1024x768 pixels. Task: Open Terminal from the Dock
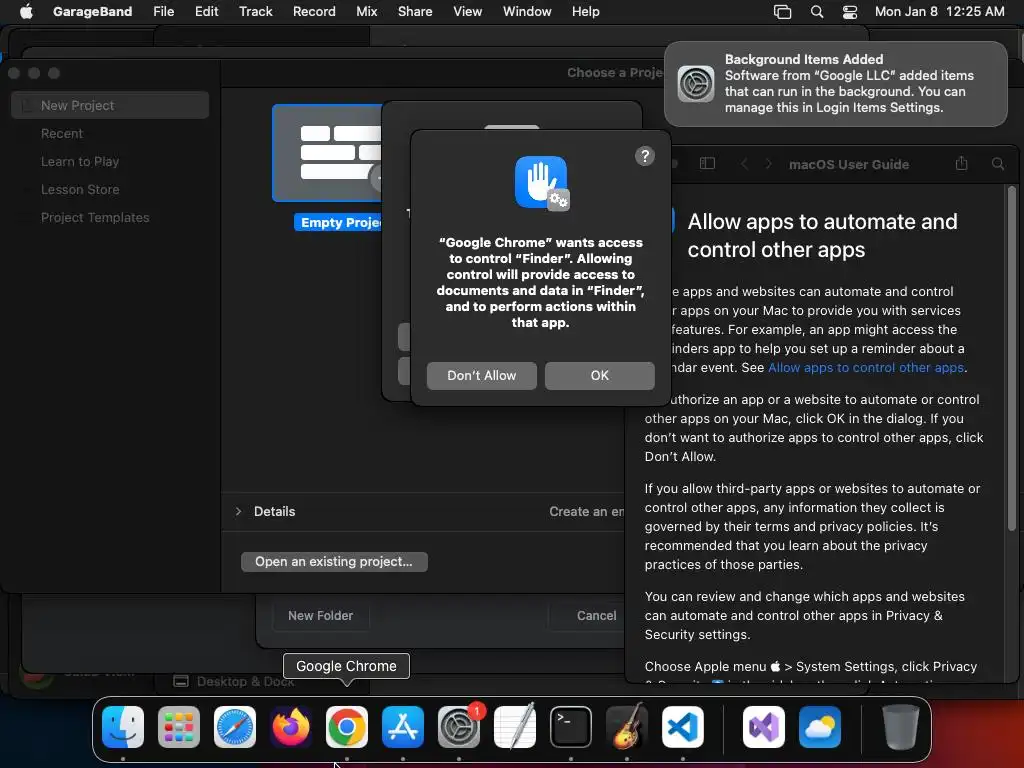click(571, 727)
